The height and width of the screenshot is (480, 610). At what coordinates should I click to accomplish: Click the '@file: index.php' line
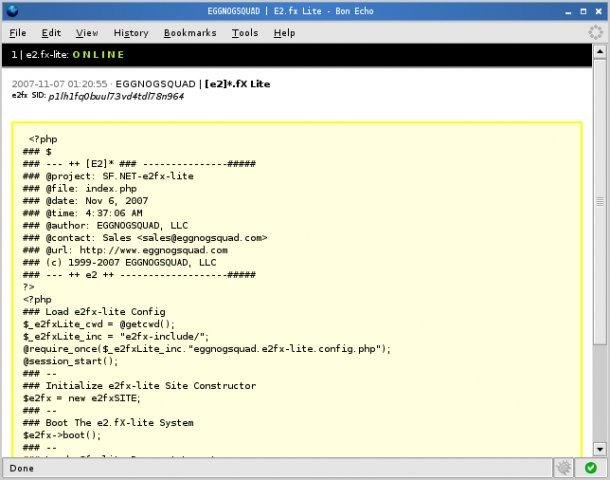[x=80, y=189]
